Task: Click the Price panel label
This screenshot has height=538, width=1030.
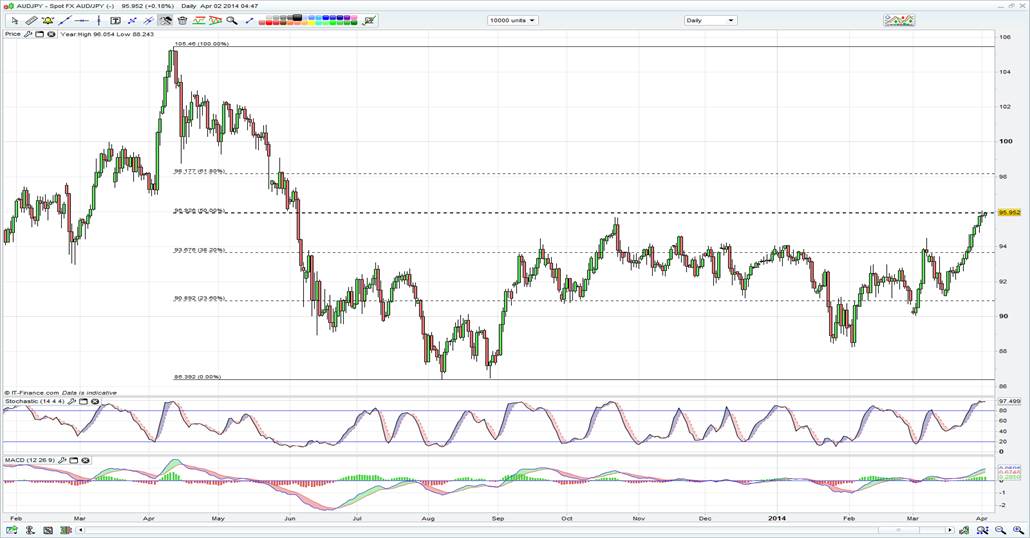Action: click(12, 34)
